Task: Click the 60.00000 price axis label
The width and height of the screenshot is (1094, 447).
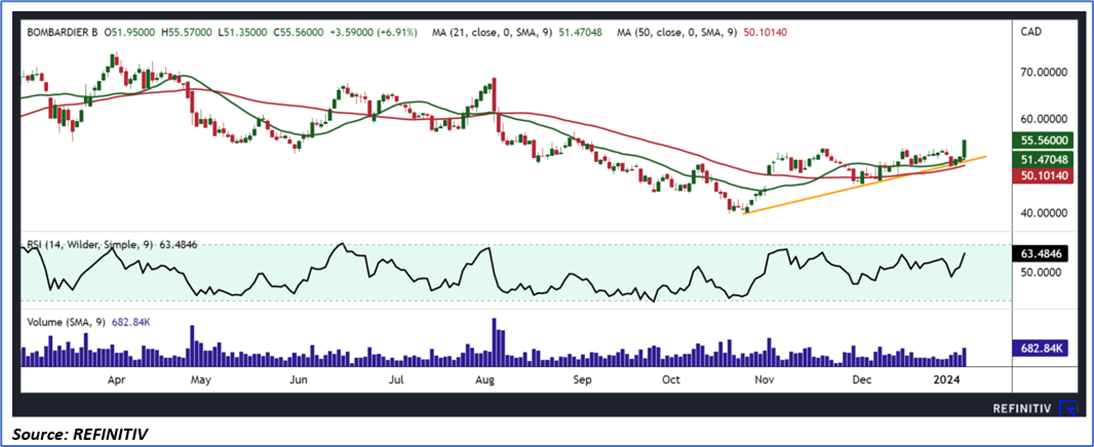Action: click(1044, 119)
